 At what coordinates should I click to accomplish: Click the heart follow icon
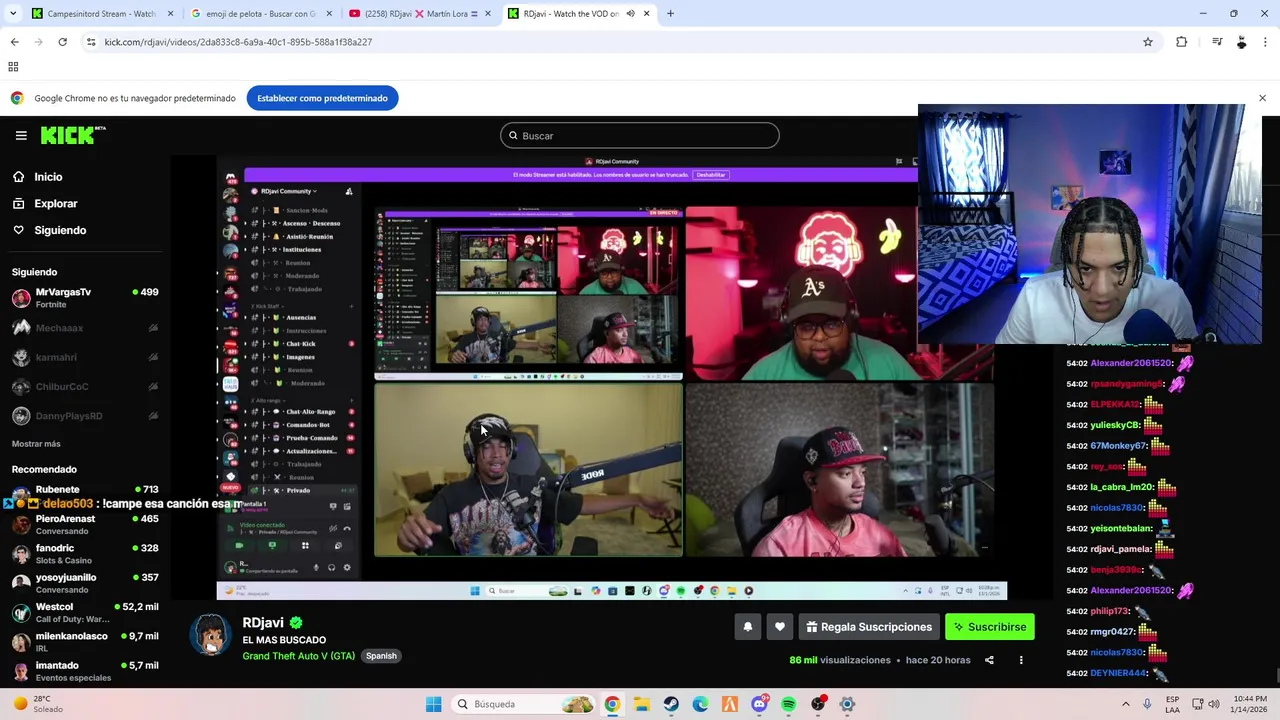point(780,627)
